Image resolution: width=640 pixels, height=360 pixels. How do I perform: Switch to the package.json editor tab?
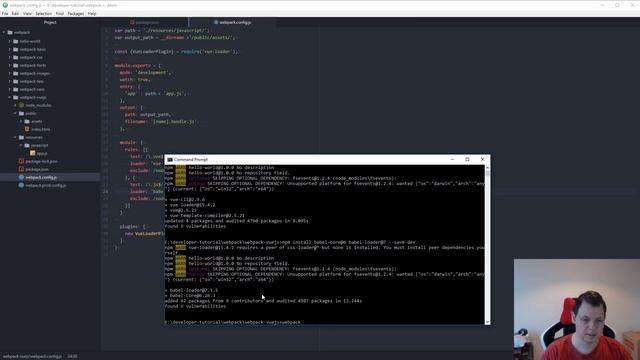(144, 22)
